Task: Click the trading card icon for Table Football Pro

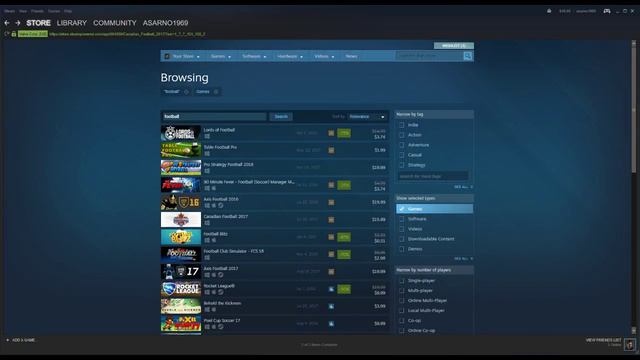Action: [331, 150]
